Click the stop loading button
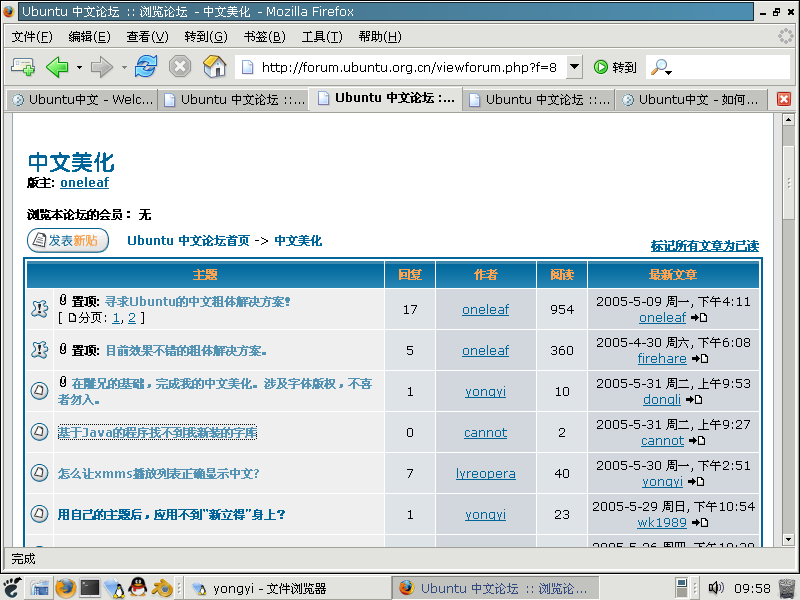The height and width of the screenshot is (600, 800). [x=180, y=67]
